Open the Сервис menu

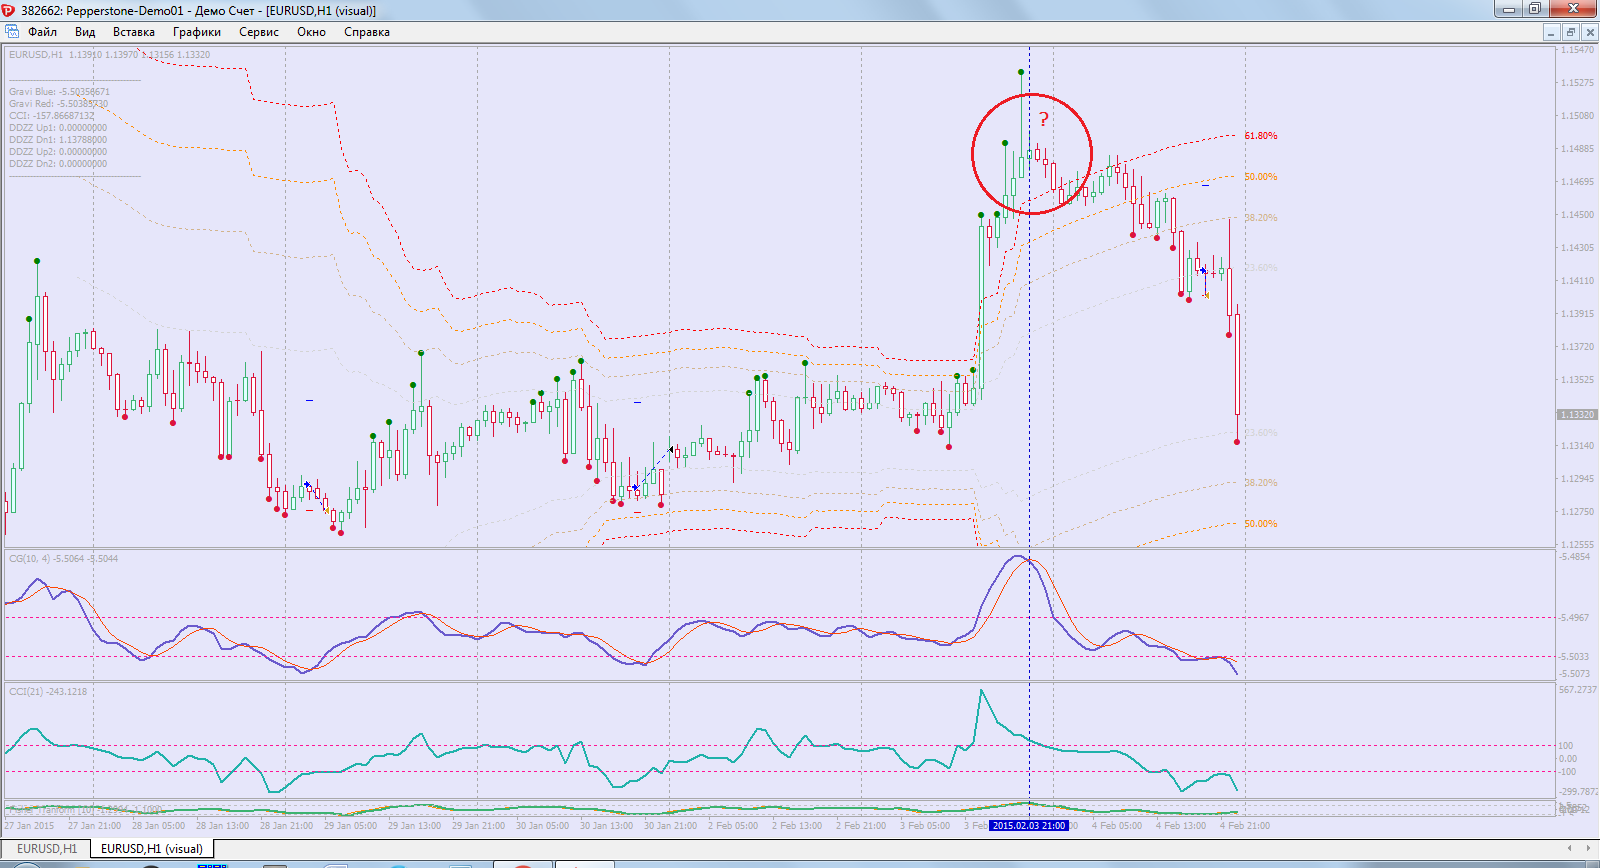point(259,32)
